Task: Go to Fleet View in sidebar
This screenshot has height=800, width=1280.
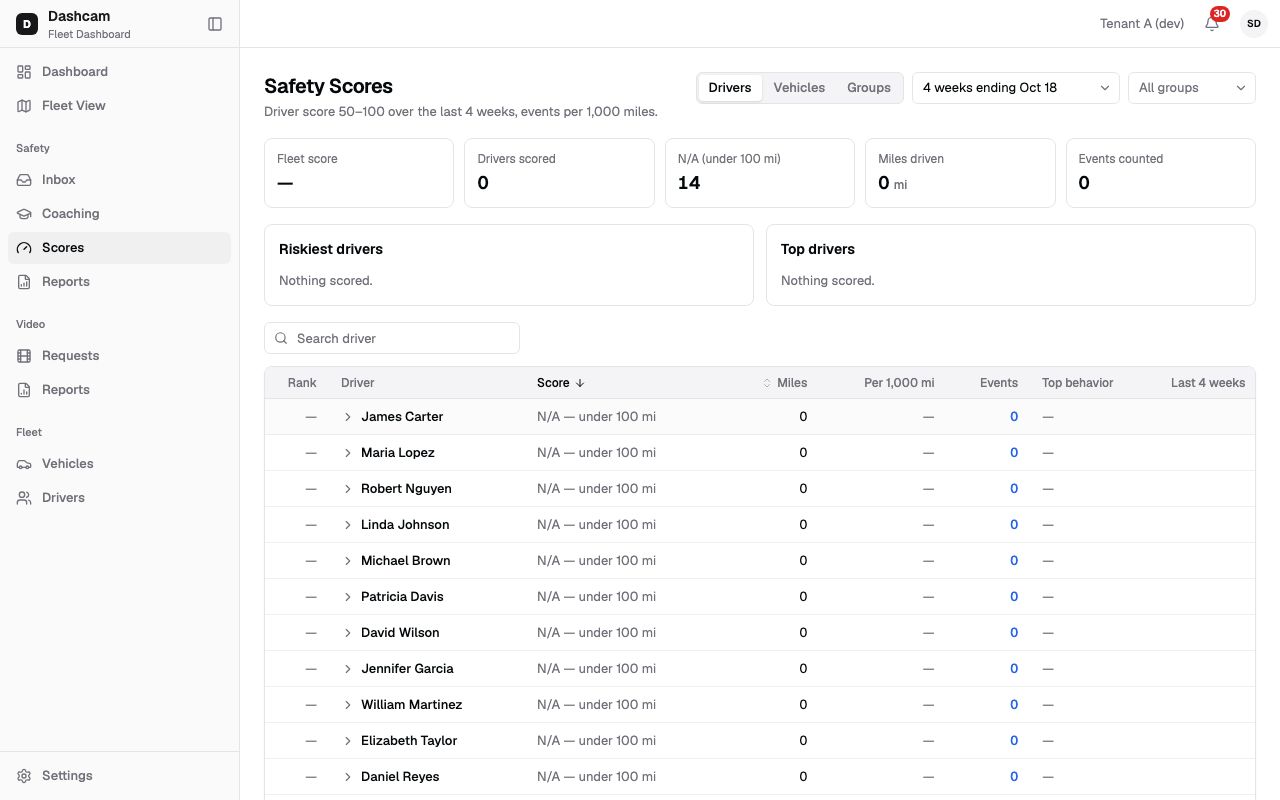Action: coord(119,106)
